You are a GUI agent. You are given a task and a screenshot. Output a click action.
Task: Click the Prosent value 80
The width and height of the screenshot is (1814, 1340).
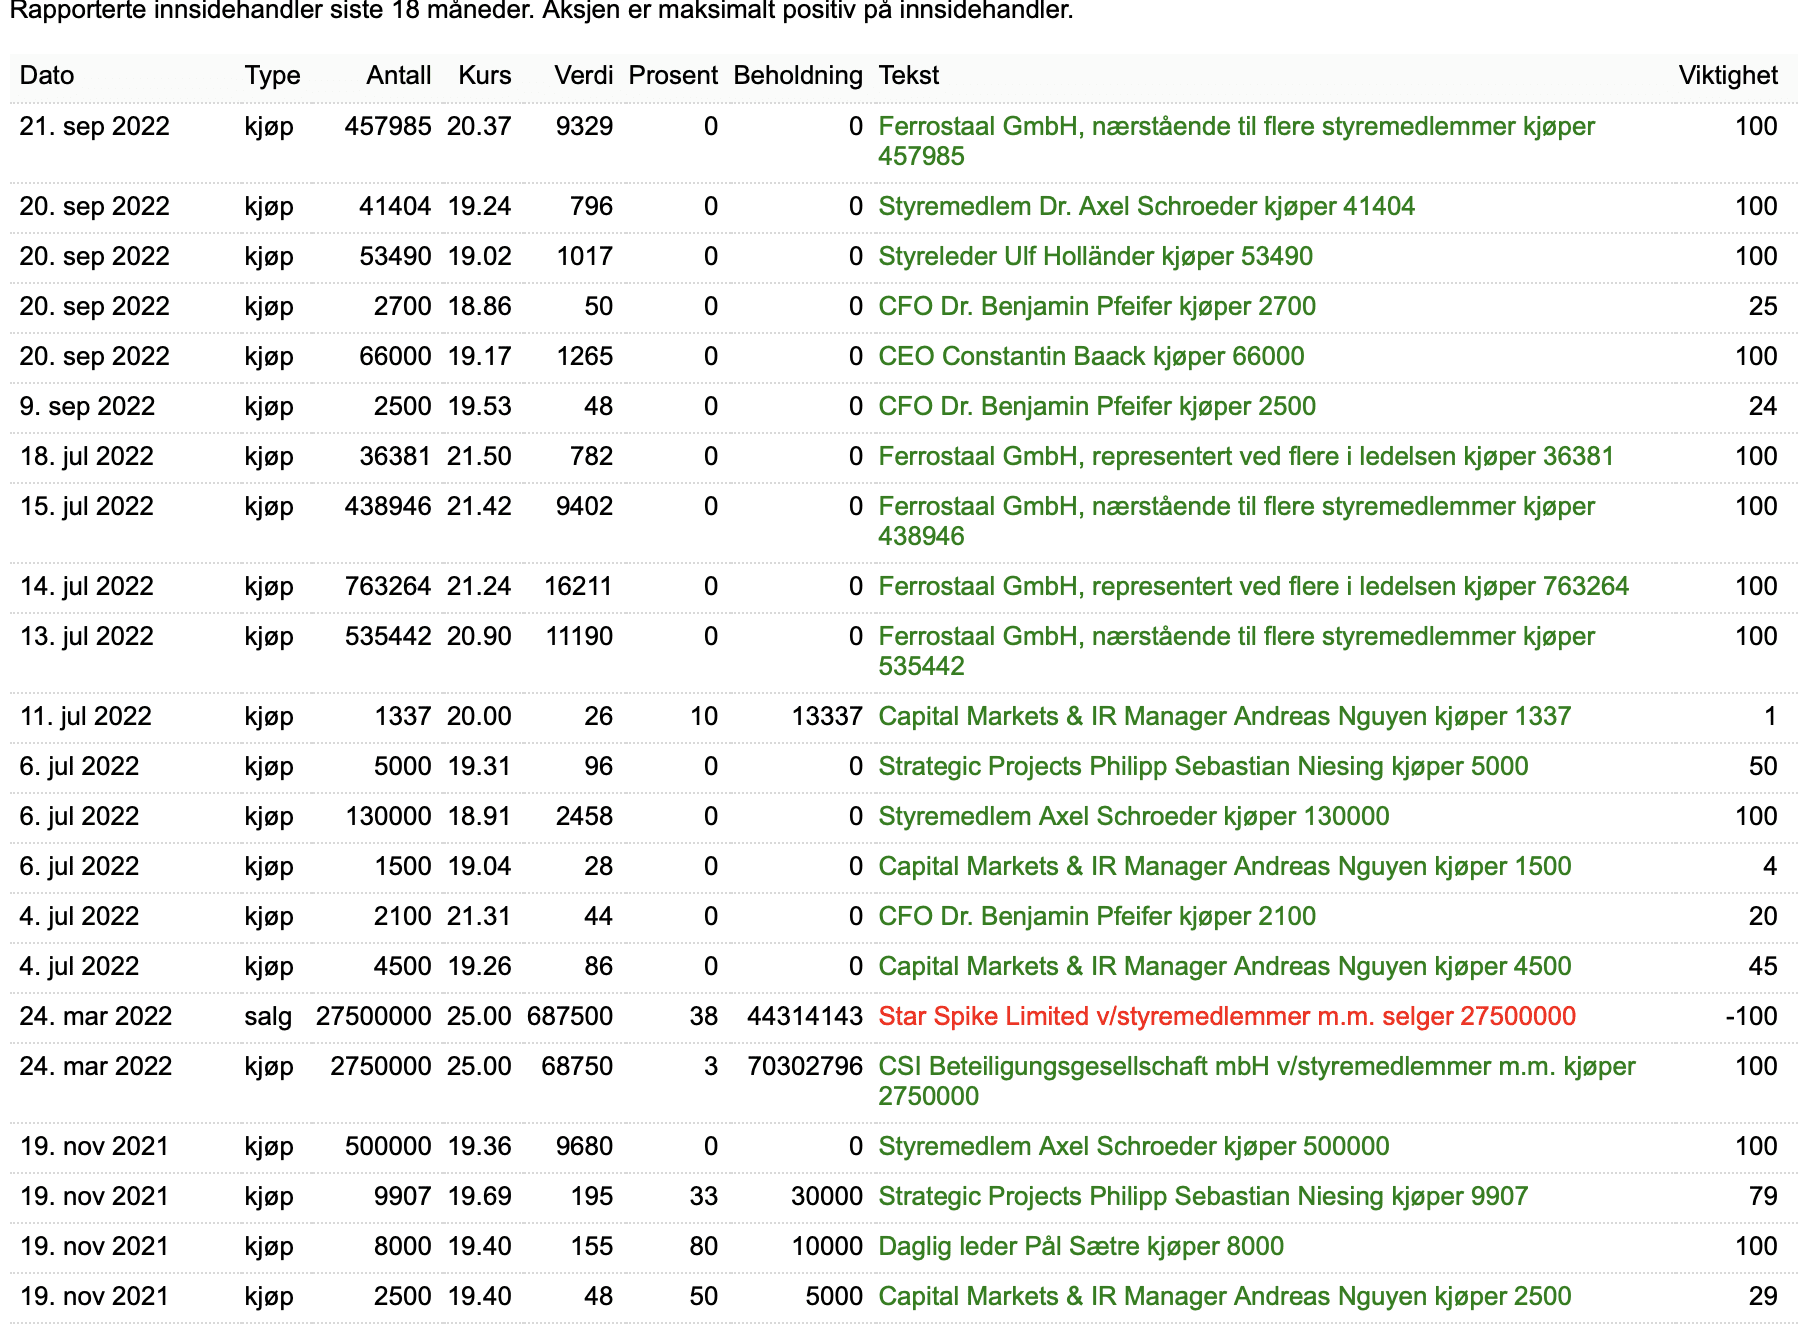click(x=704, y=1247)
